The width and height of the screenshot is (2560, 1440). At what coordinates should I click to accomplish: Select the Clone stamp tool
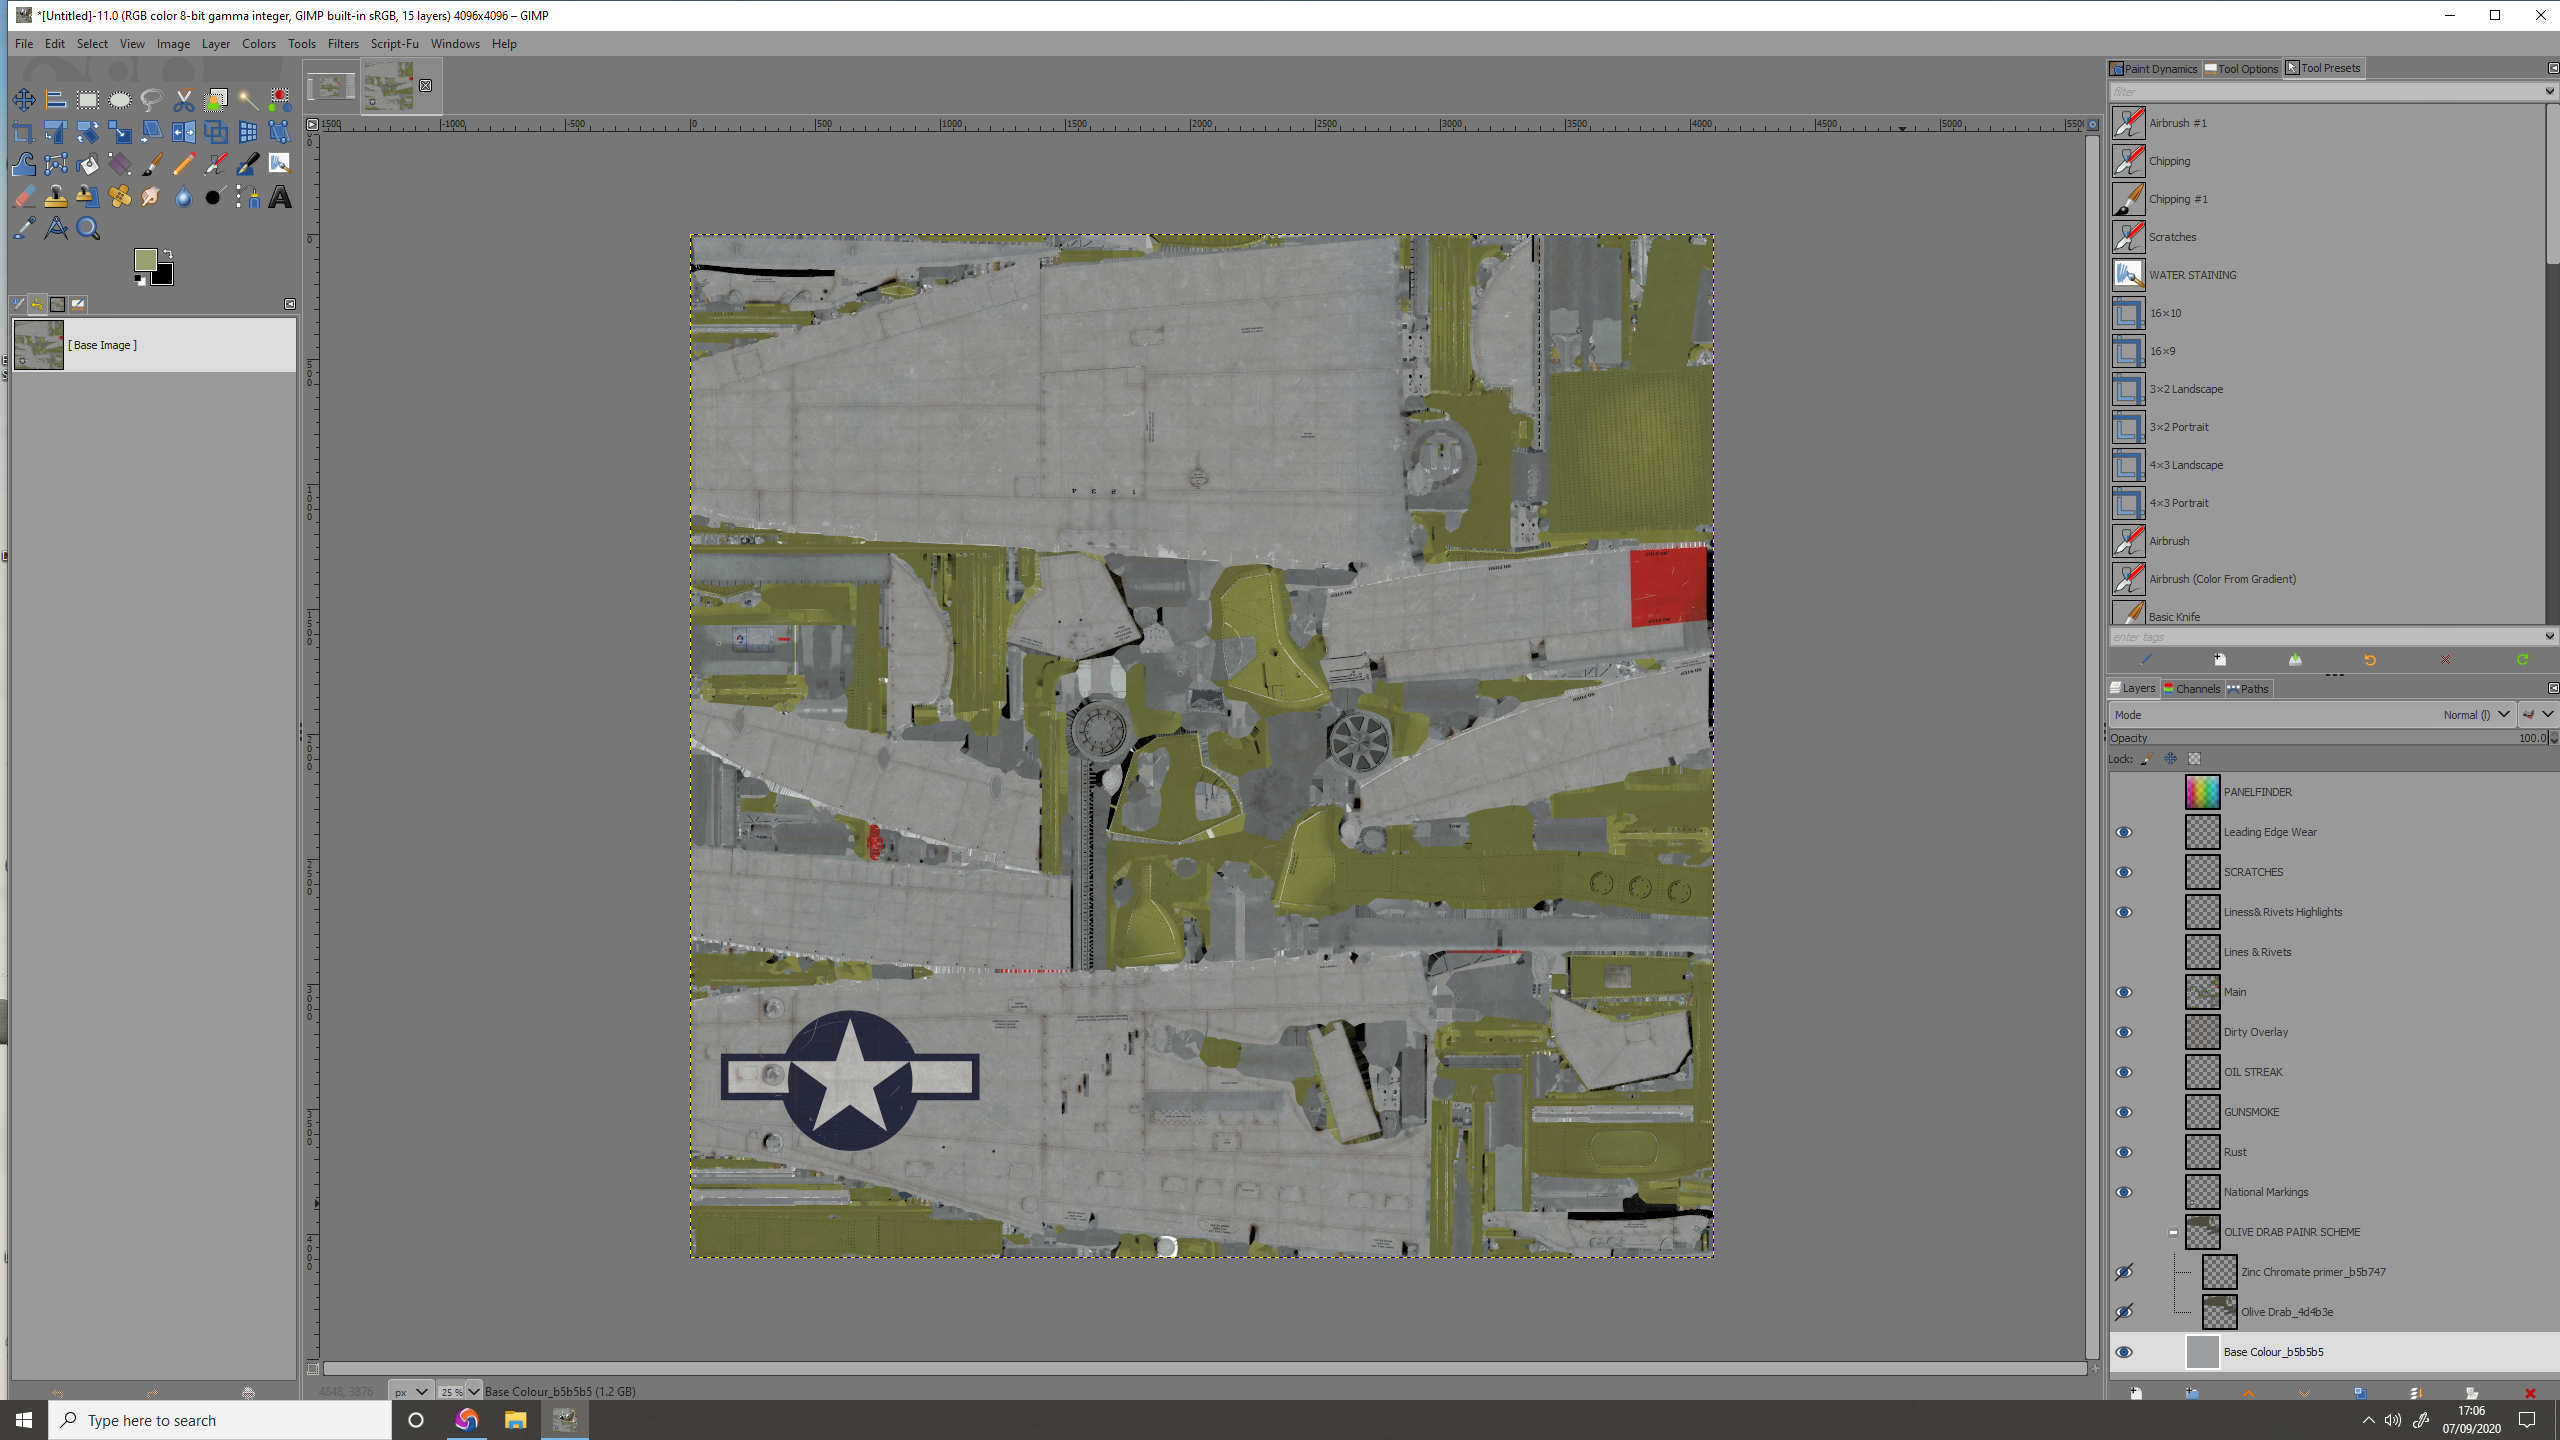(56, 197)
